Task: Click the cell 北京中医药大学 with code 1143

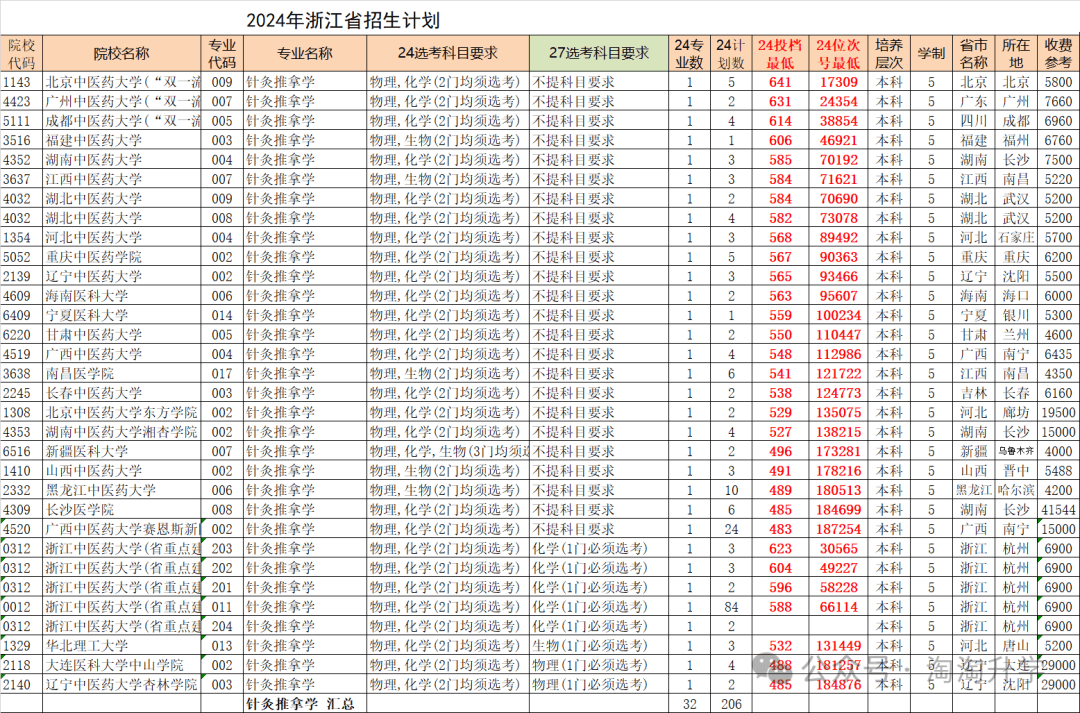Action: pyautogui.click(x=122, y=82)
